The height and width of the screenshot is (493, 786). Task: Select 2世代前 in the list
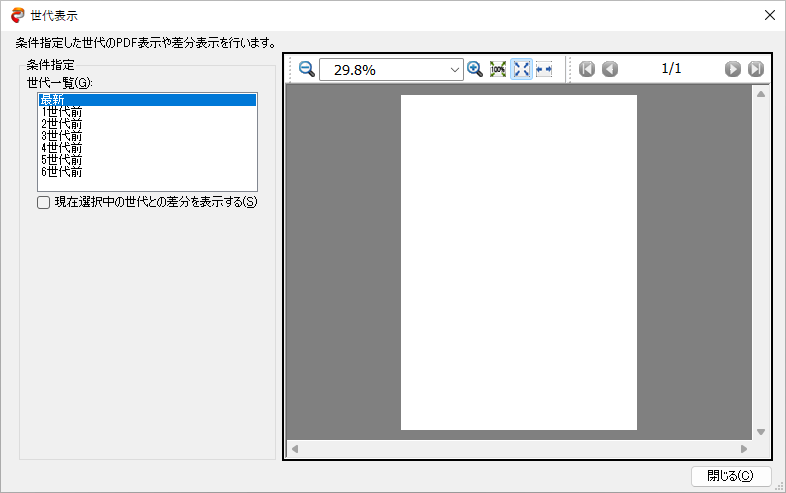tap(147, 124)
